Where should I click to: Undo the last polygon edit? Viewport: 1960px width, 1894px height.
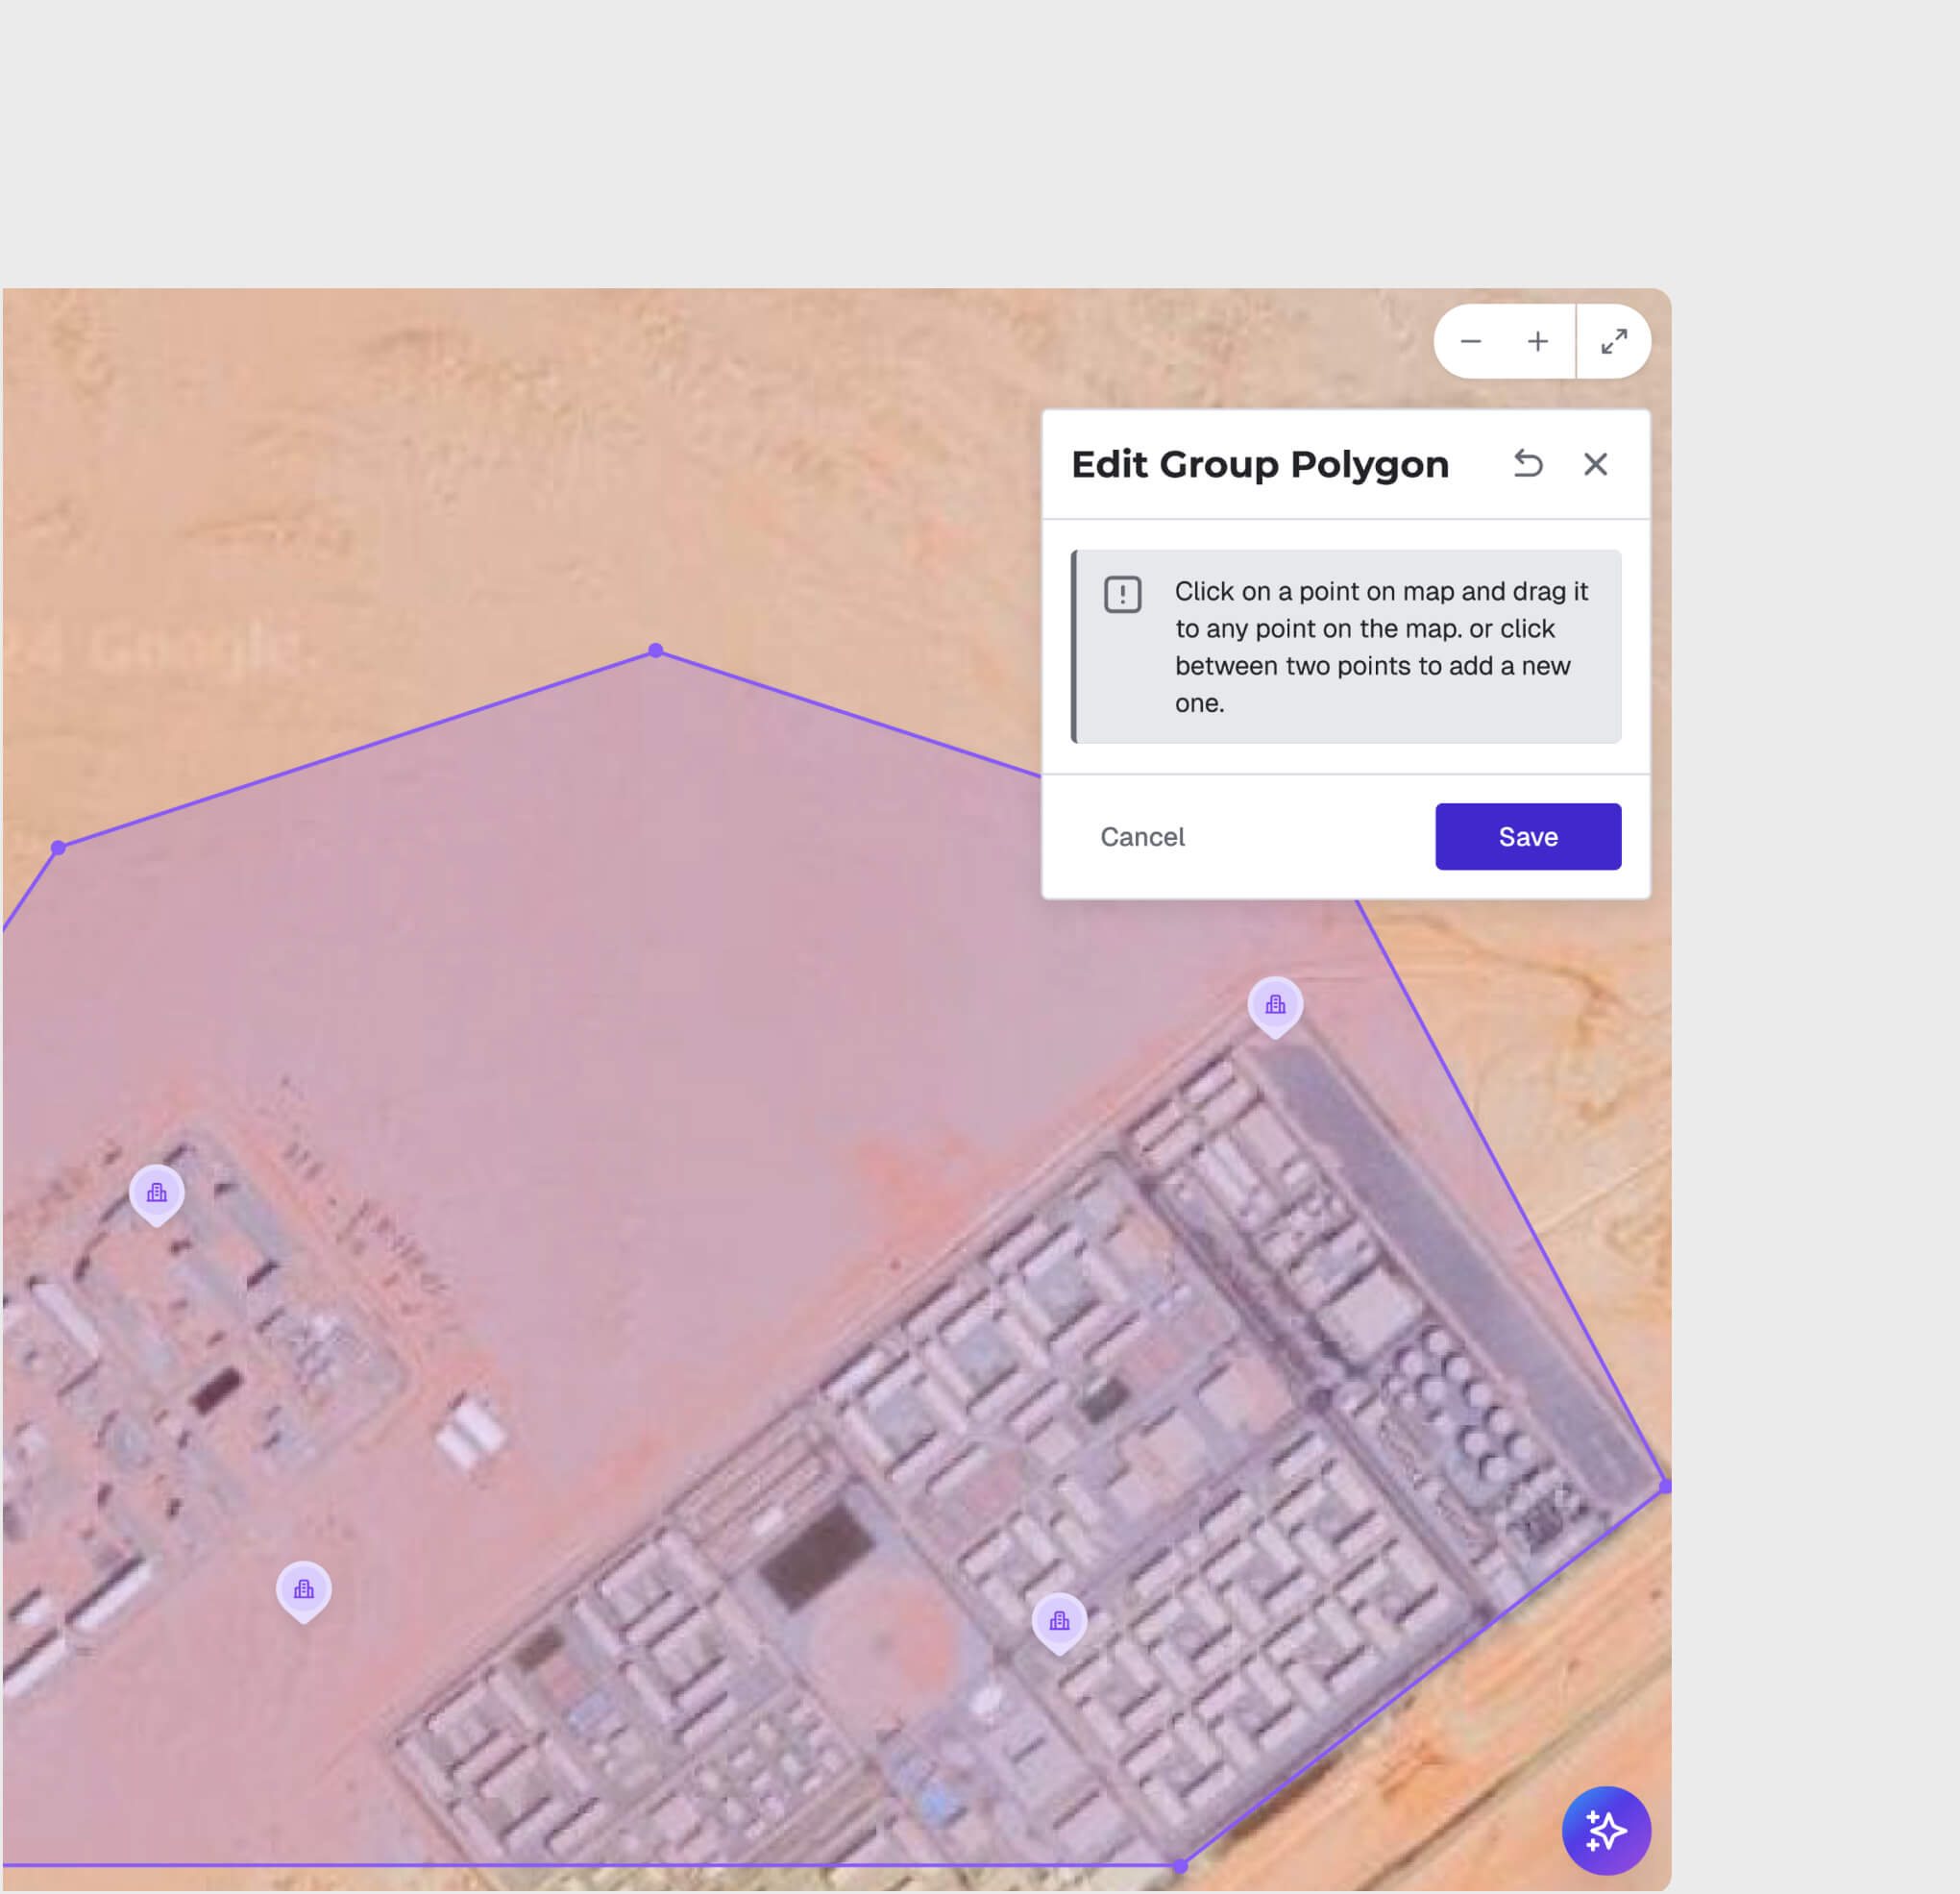click(x=1528, y=464)
